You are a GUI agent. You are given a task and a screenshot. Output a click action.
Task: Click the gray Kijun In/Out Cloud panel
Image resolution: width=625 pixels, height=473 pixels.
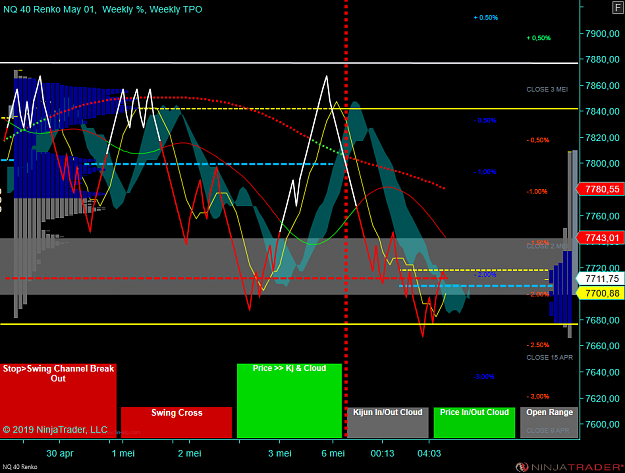point(387,422)
